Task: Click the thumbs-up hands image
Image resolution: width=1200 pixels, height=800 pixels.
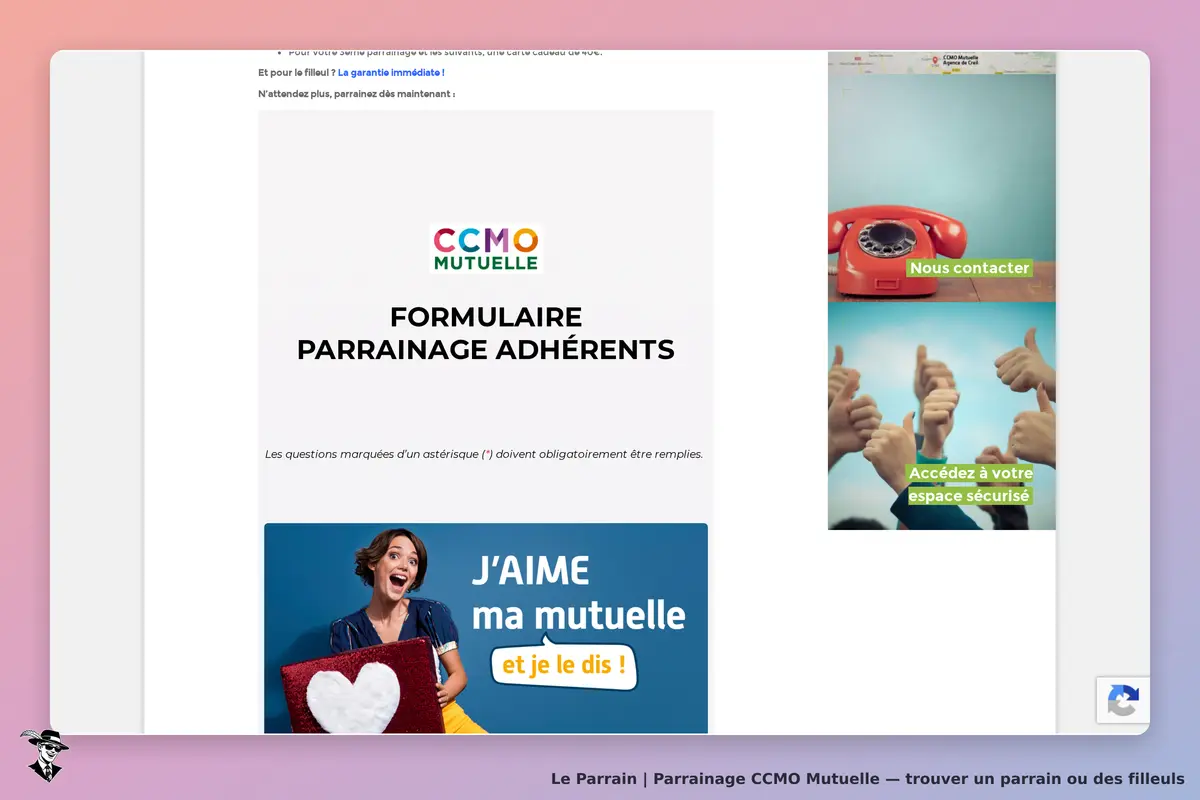Action: point(941,416)
